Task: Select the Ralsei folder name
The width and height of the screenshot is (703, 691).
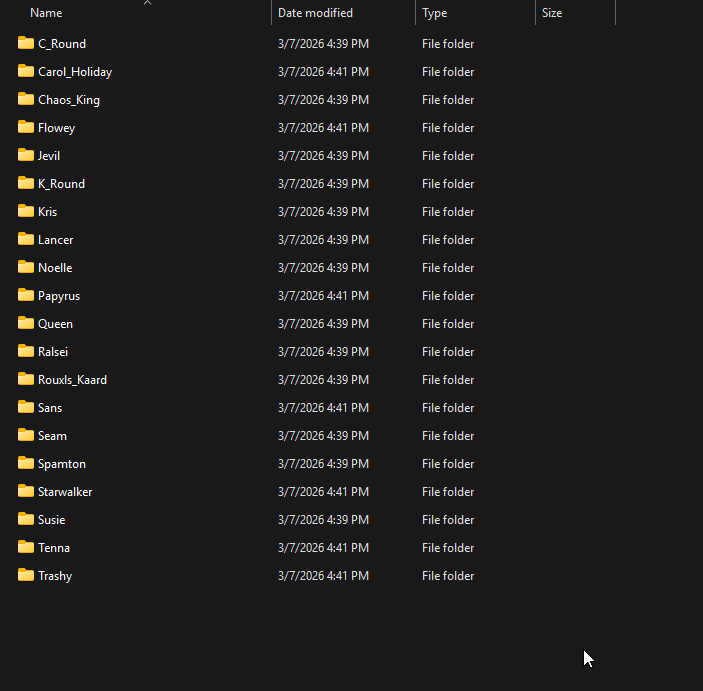Action: 53,352
